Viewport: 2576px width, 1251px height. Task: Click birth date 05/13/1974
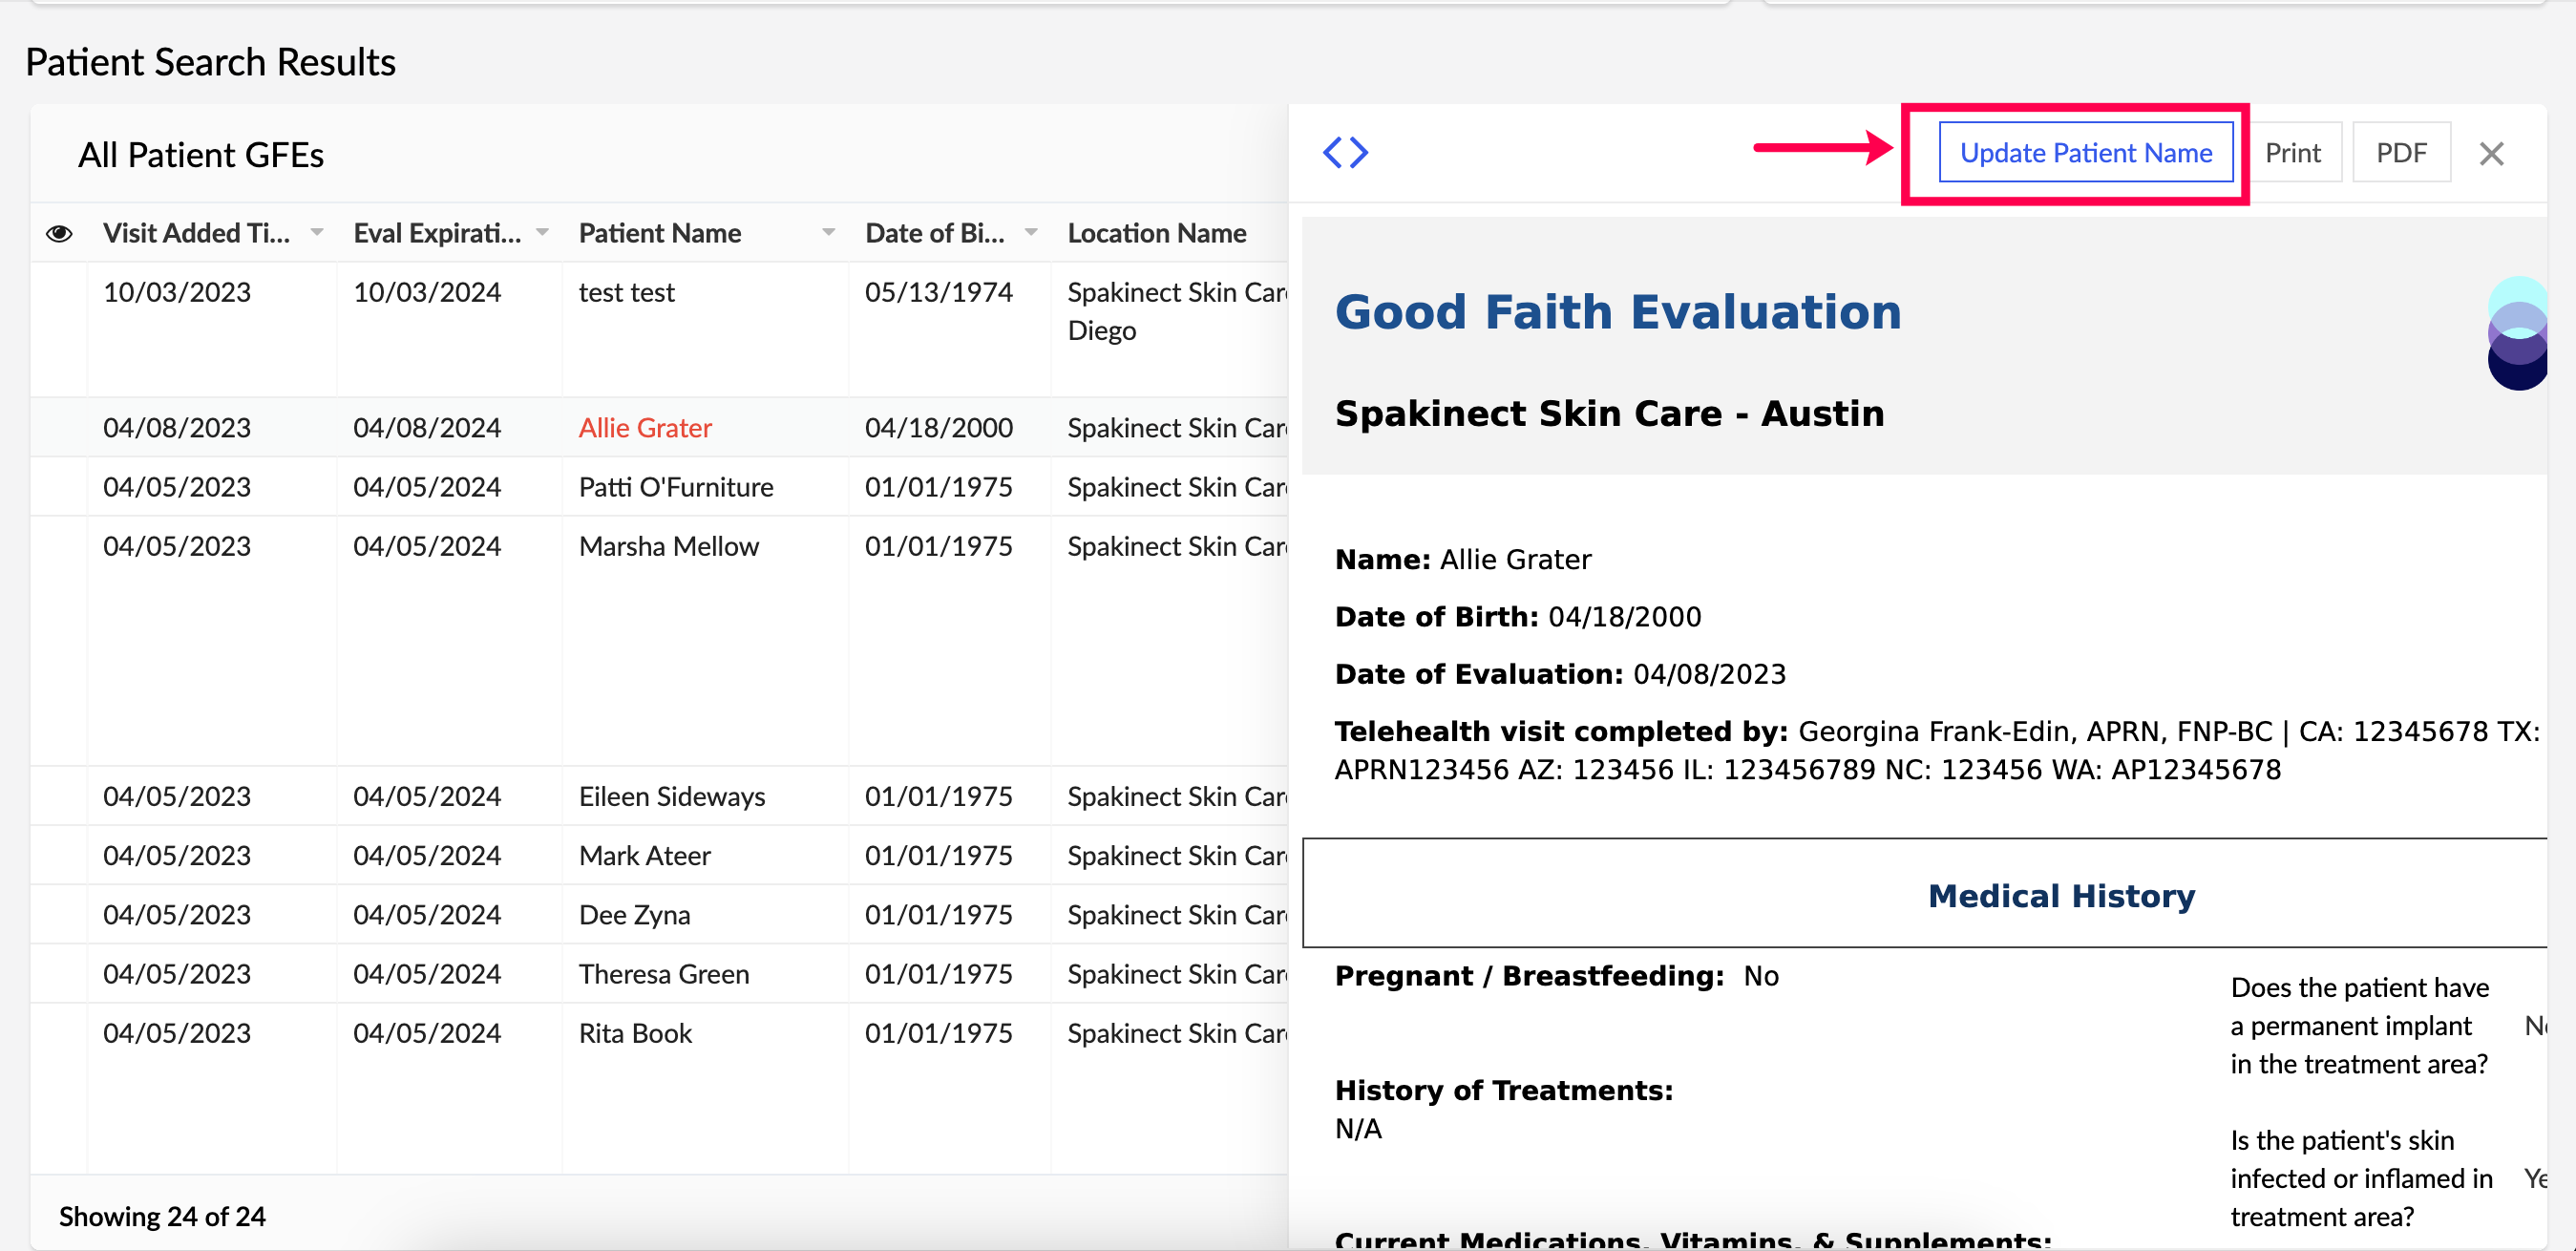(938, 292)
